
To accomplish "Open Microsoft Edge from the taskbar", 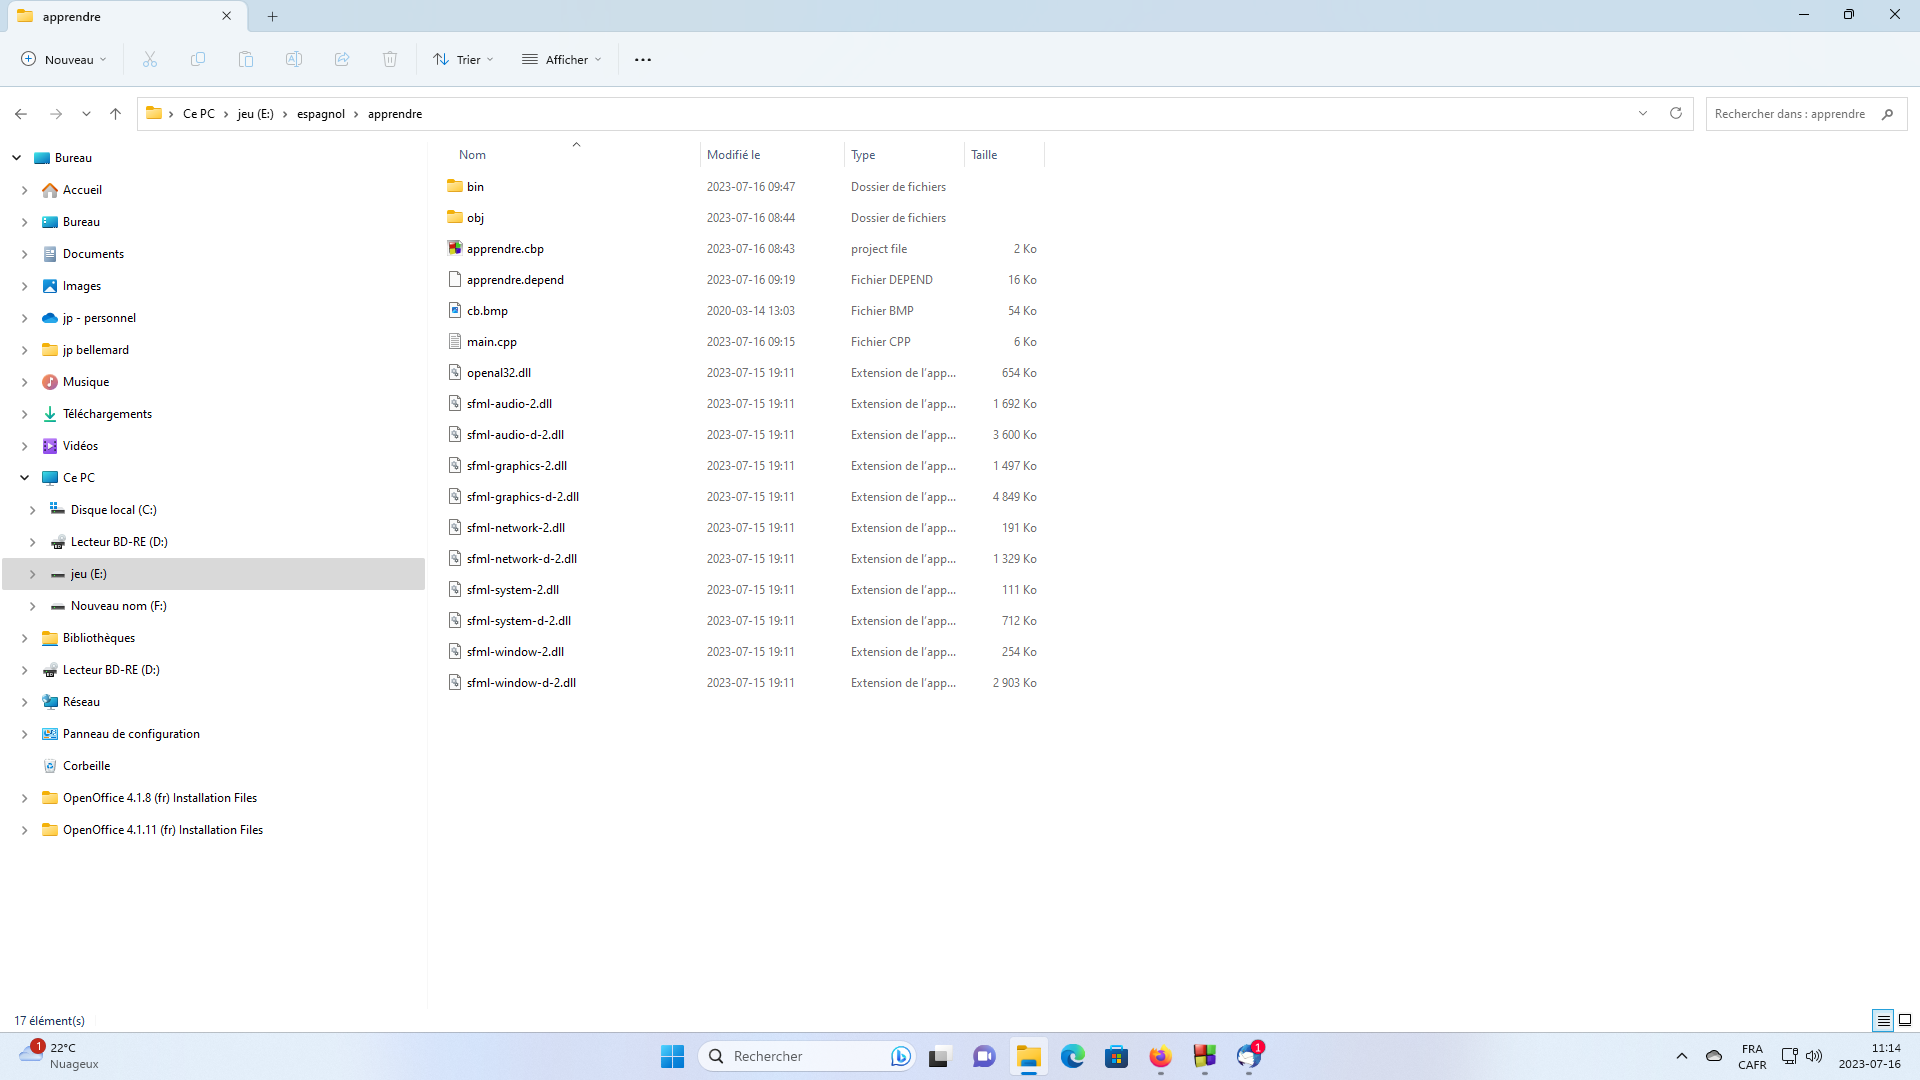I will coord(1072,1056).
